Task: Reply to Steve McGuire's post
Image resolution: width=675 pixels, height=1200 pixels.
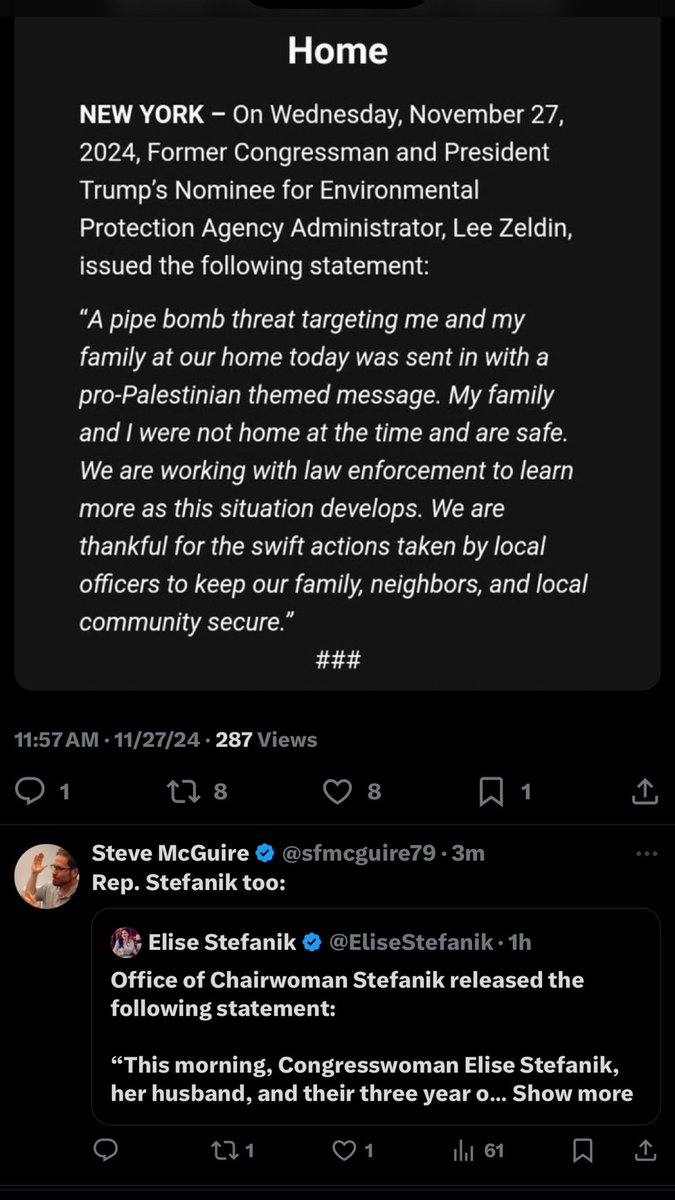Action: 105,1151
